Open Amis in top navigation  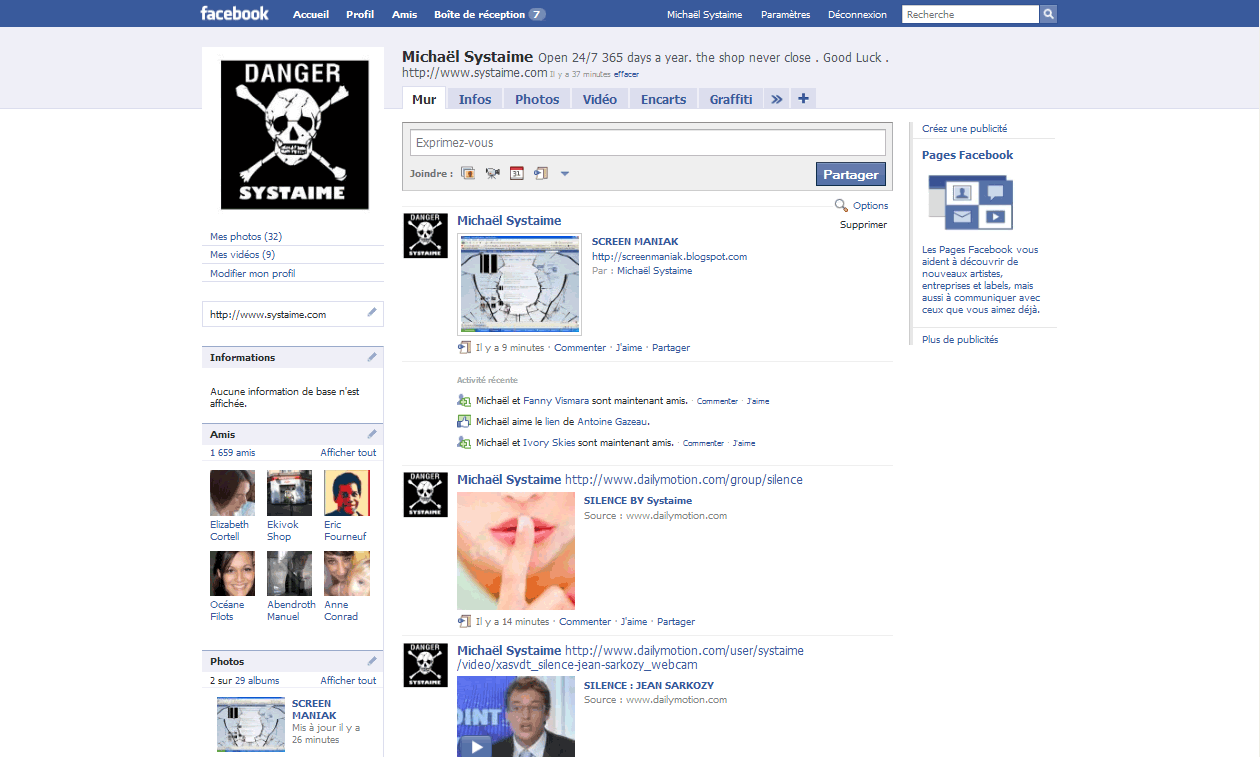pyautogui.click(x=405, y=14)
